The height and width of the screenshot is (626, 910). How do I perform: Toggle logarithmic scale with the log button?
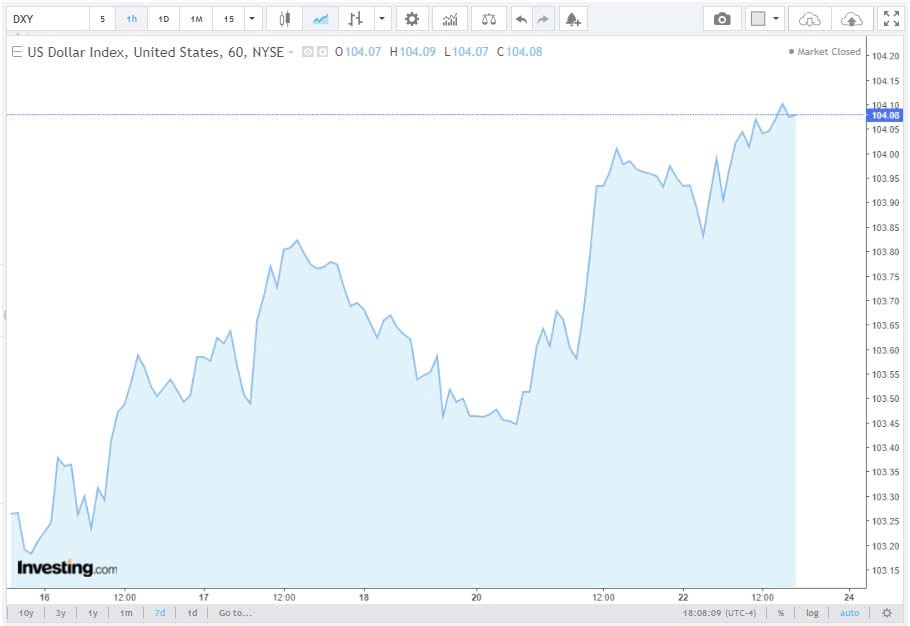point(812,613)
